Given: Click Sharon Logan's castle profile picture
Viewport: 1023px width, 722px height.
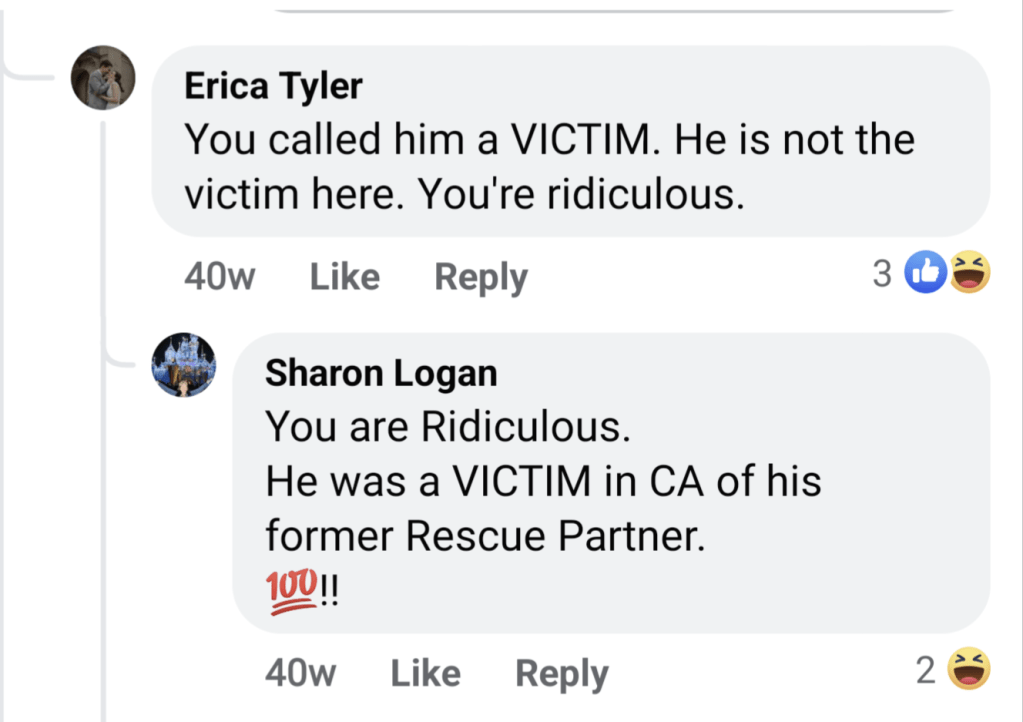Looking at the screenshot, I should pyautogui.click(x=183, y=365).
